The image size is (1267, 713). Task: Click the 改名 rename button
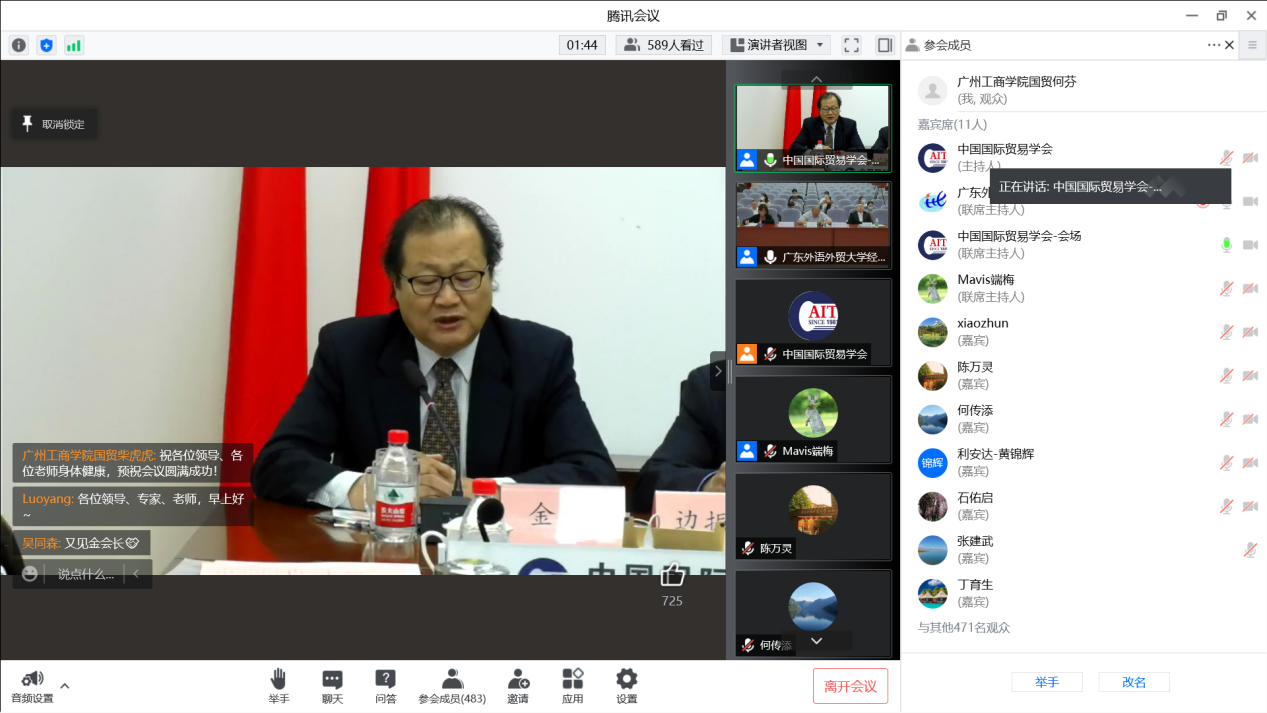coord(1134,682)
